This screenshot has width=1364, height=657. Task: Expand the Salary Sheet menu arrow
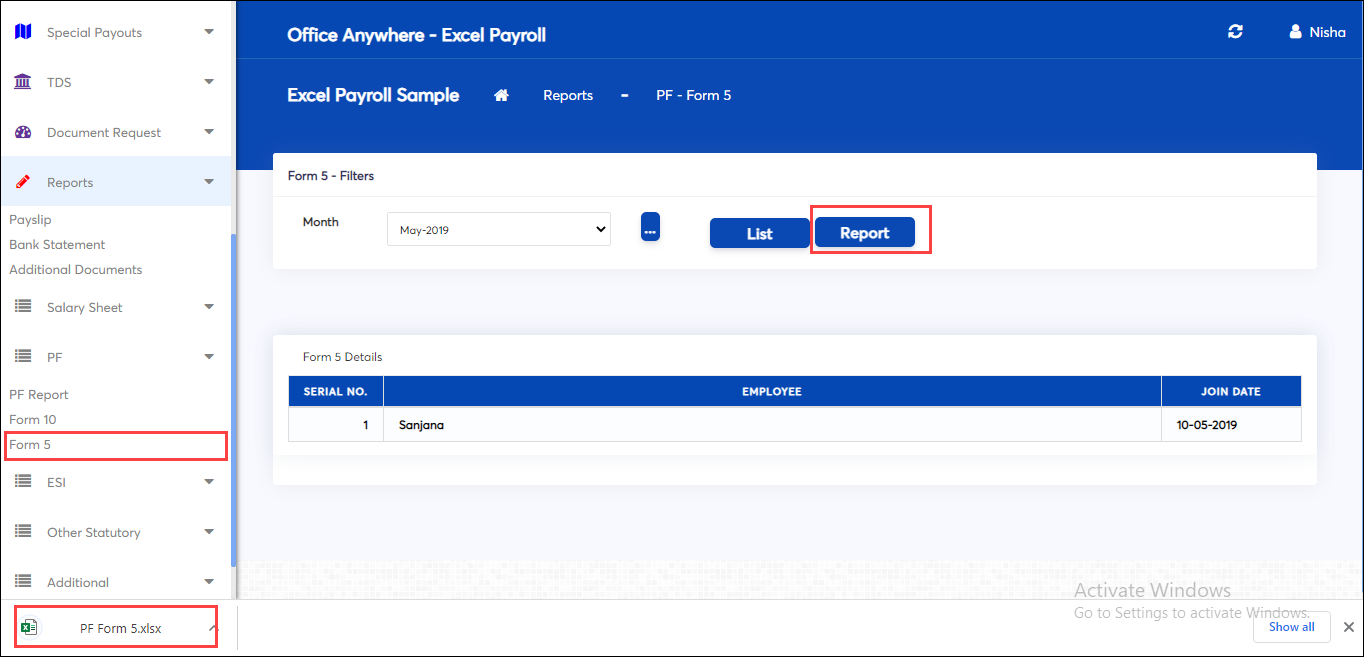209,307
